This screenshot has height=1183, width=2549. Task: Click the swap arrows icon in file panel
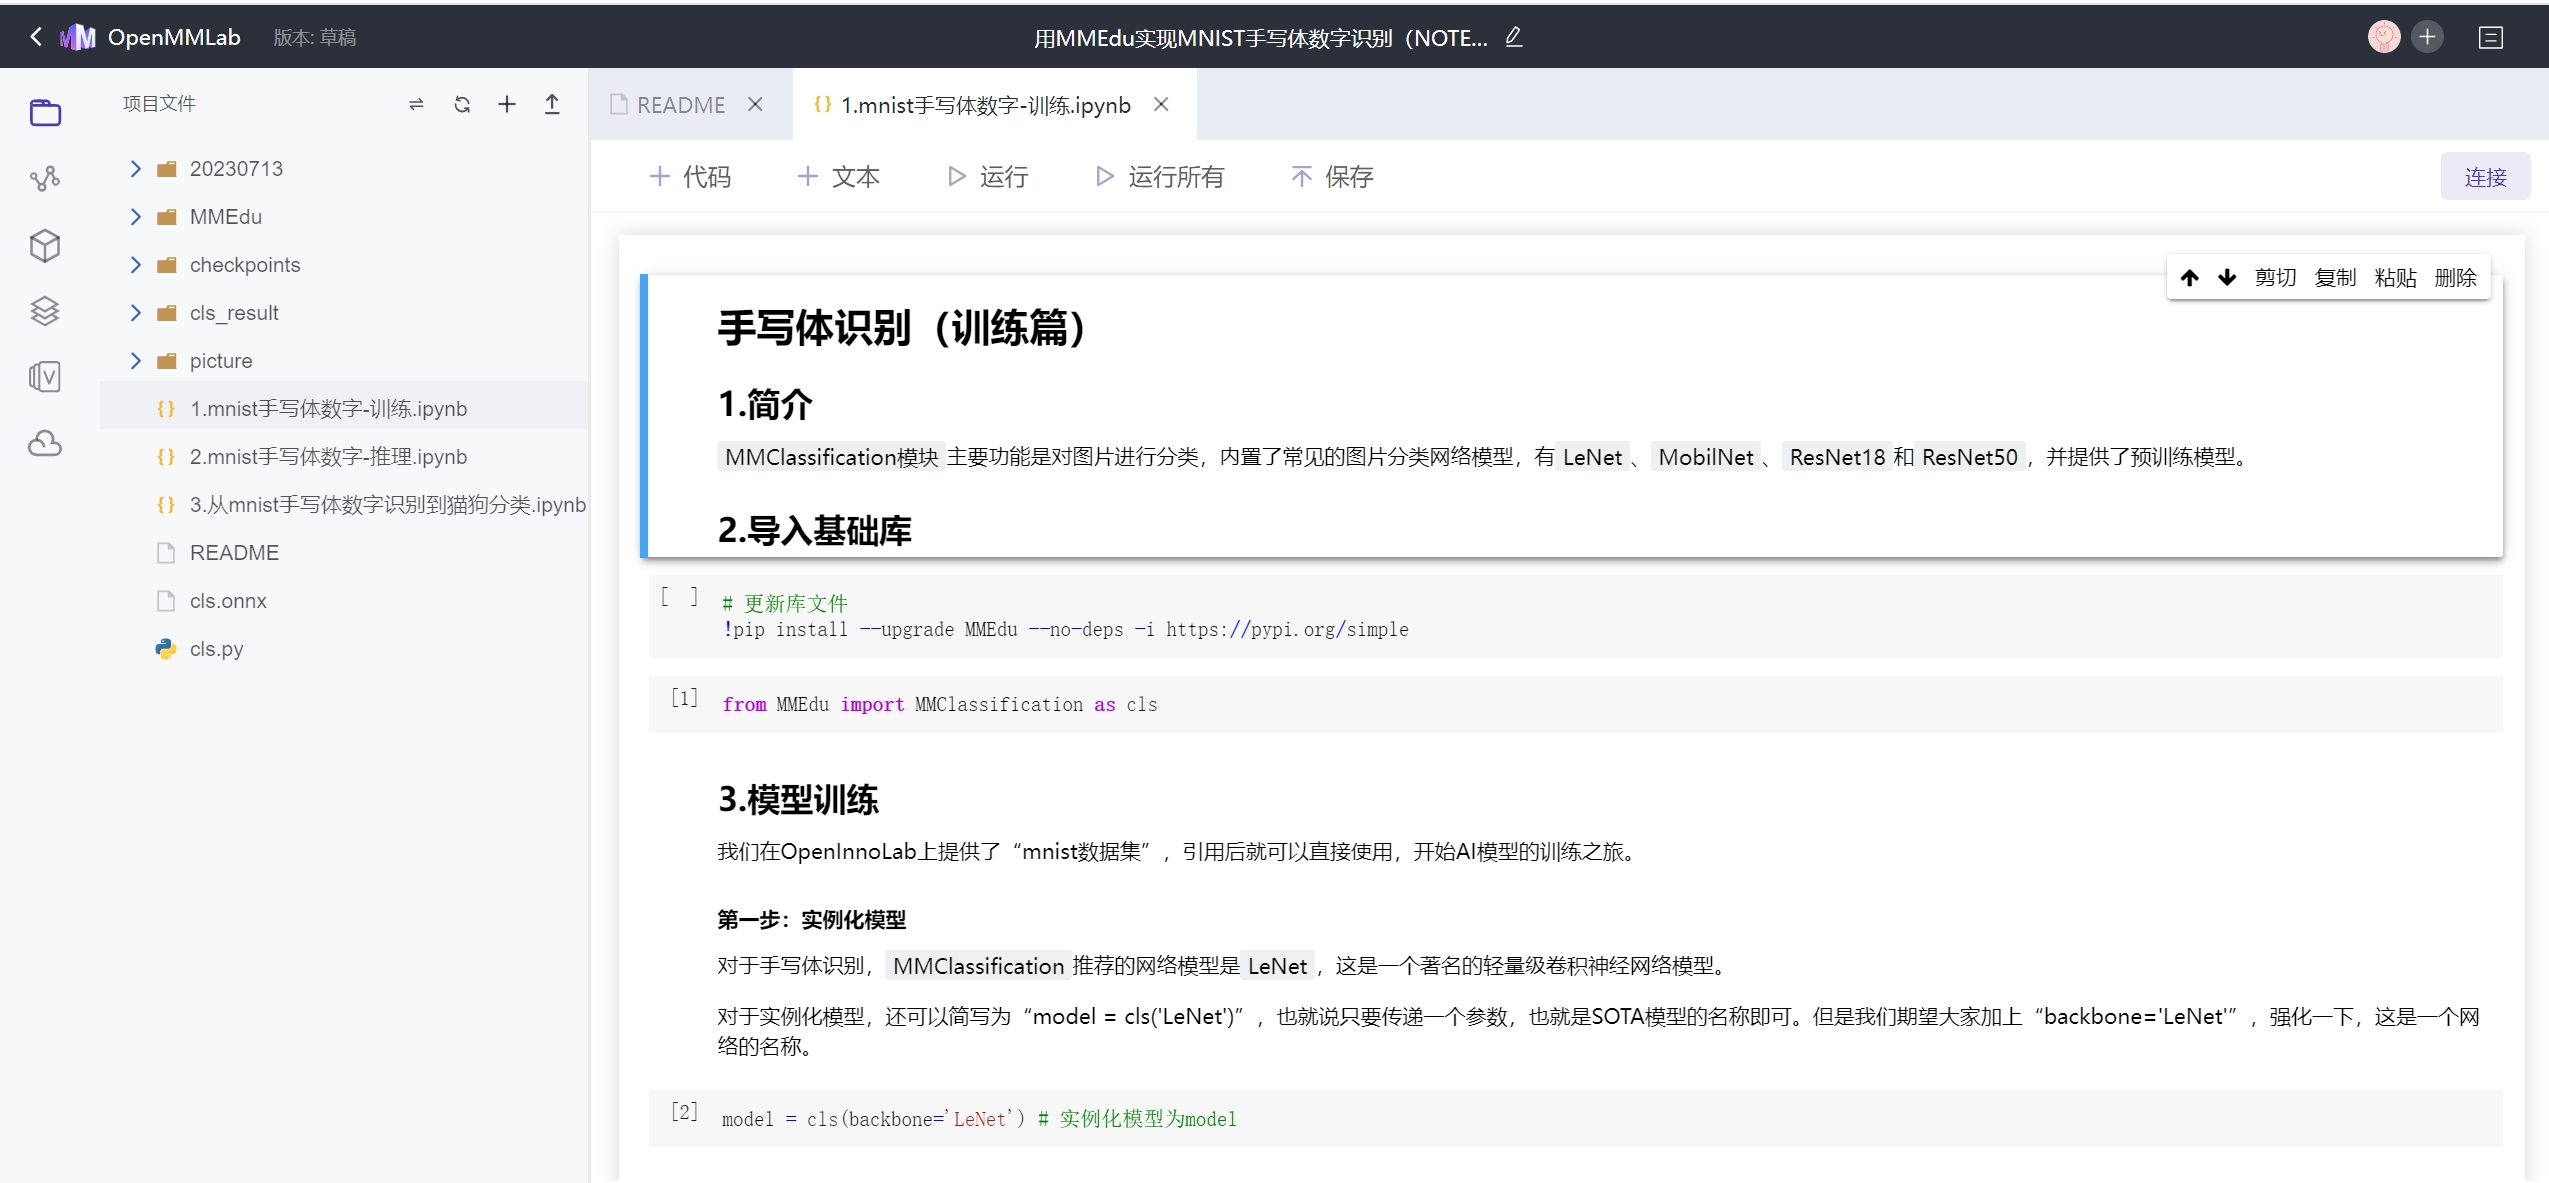416,104
